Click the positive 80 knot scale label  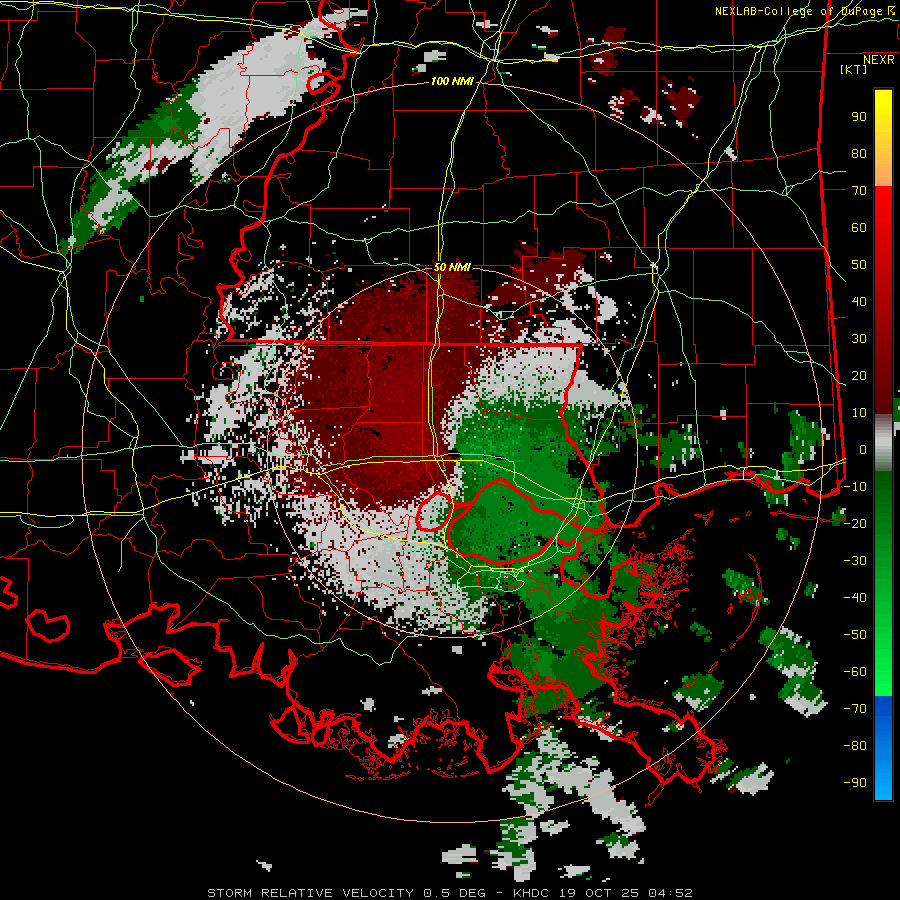[859, 153]
